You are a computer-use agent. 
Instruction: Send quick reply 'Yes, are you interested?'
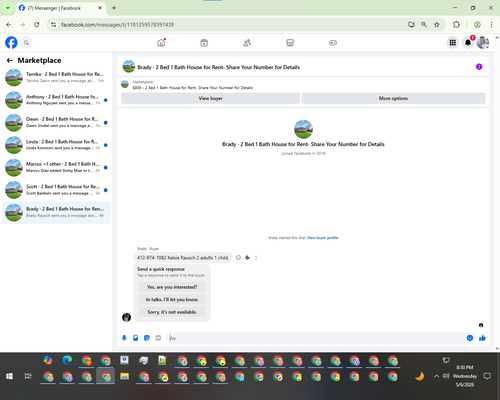(x=172, y=287)
